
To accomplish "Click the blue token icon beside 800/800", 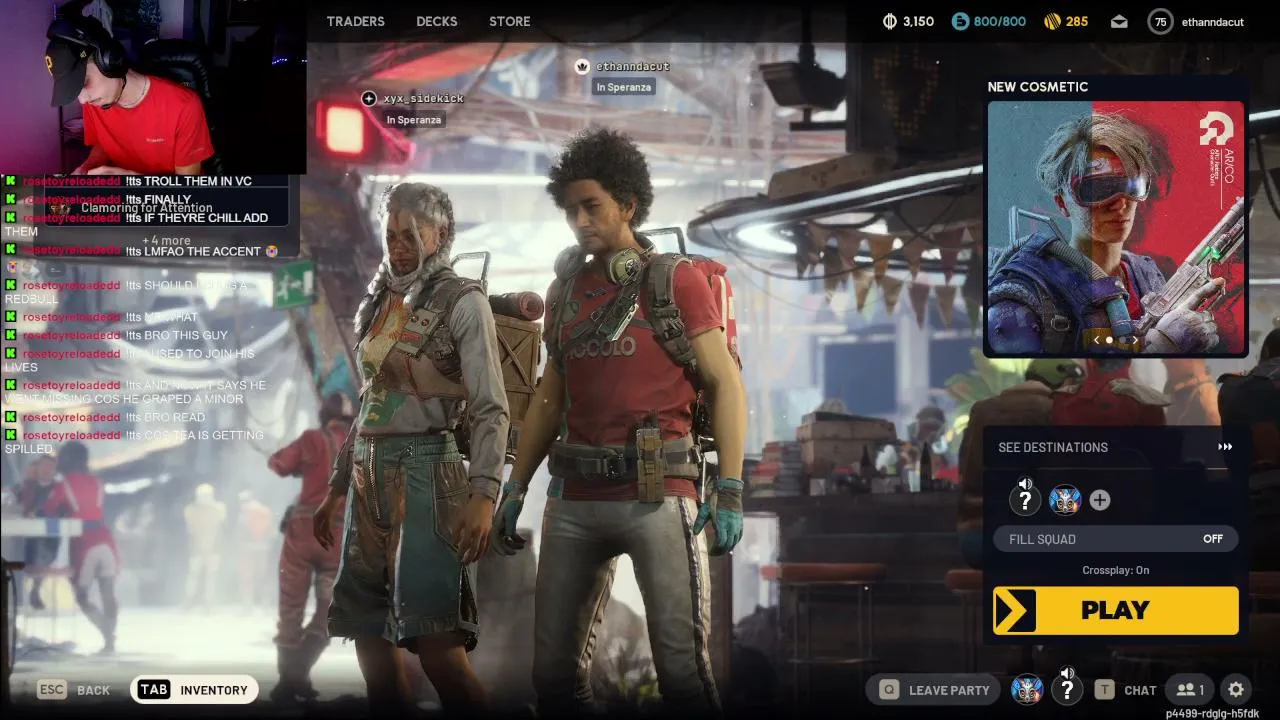I will click(x=960, y=21).
